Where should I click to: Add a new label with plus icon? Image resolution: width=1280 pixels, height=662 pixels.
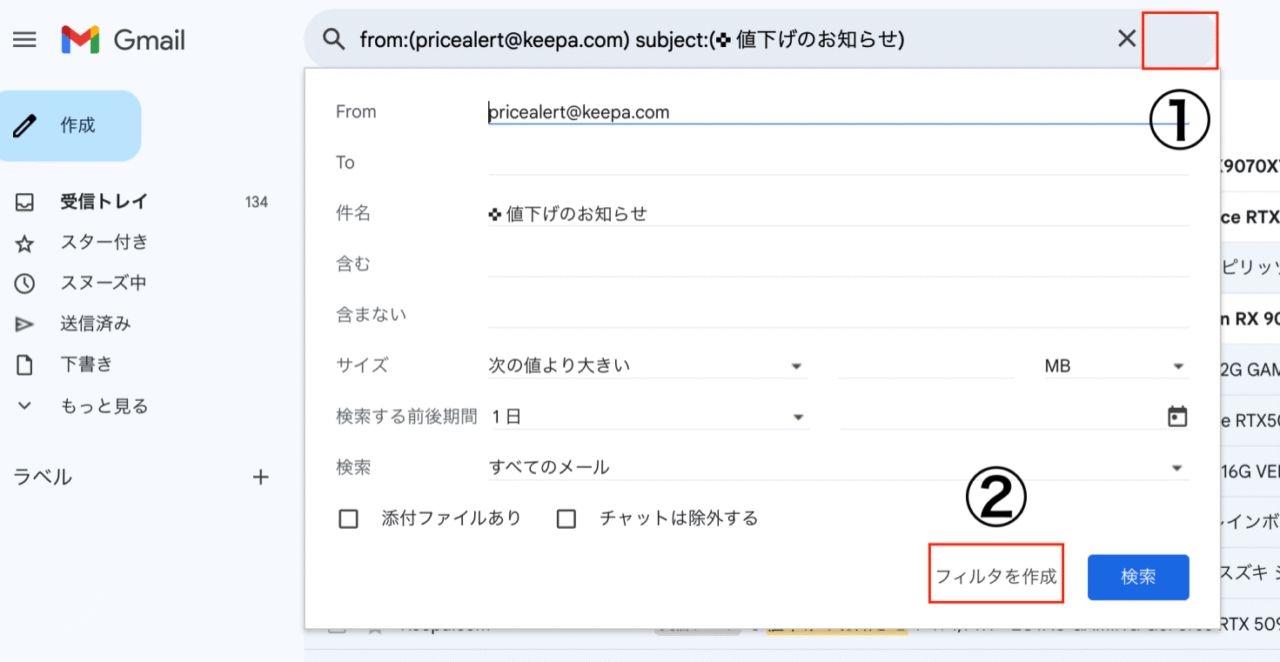click(261, 477)
